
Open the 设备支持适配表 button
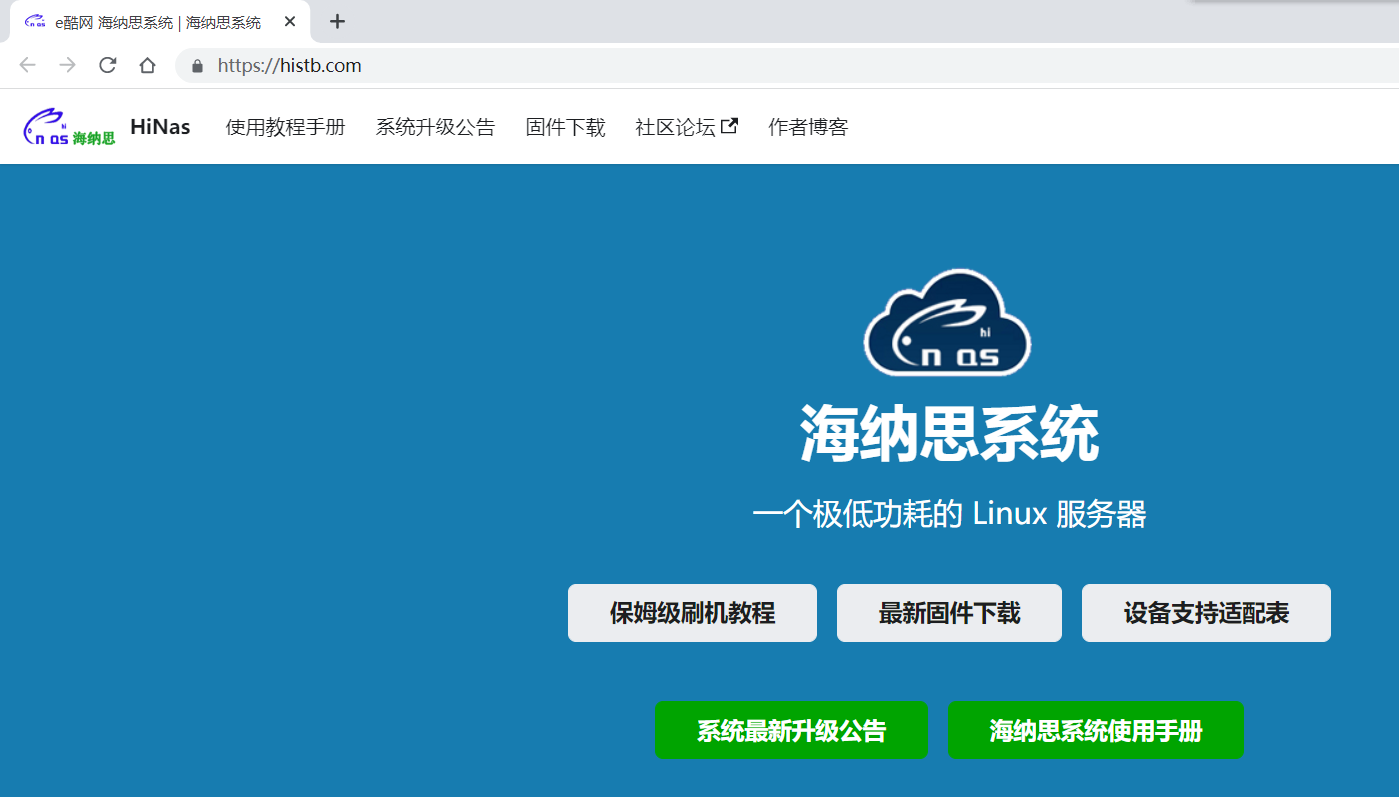tap(1206, 613)
